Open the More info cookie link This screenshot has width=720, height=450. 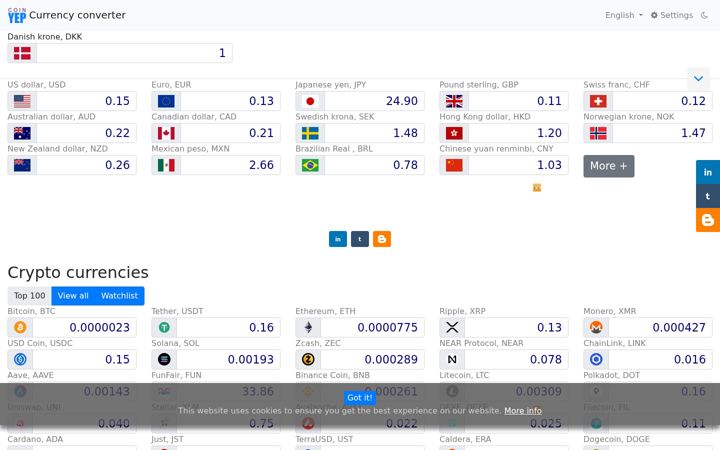[523, 411]
